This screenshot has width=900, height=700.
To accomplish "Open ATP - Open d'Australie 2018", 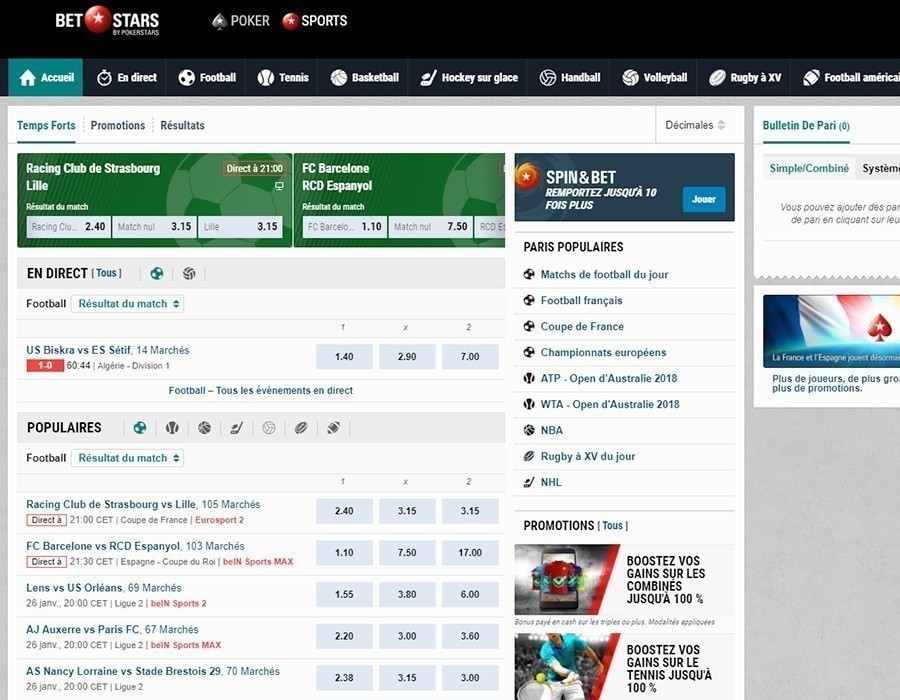I will pos(609,378).
